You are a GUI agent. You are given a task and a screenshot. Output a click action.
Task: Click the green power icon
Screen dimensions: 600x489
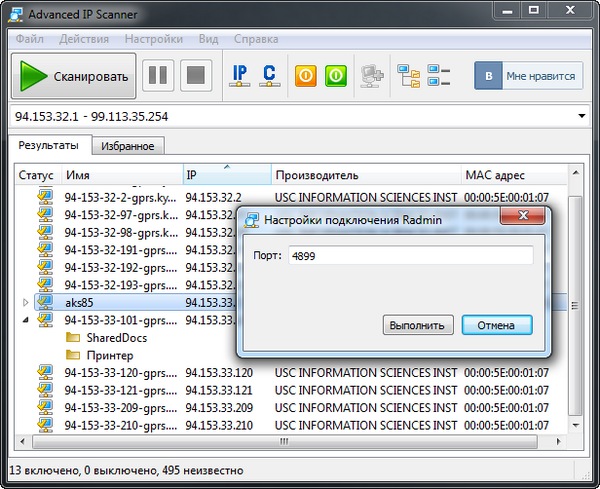(335, 76)
